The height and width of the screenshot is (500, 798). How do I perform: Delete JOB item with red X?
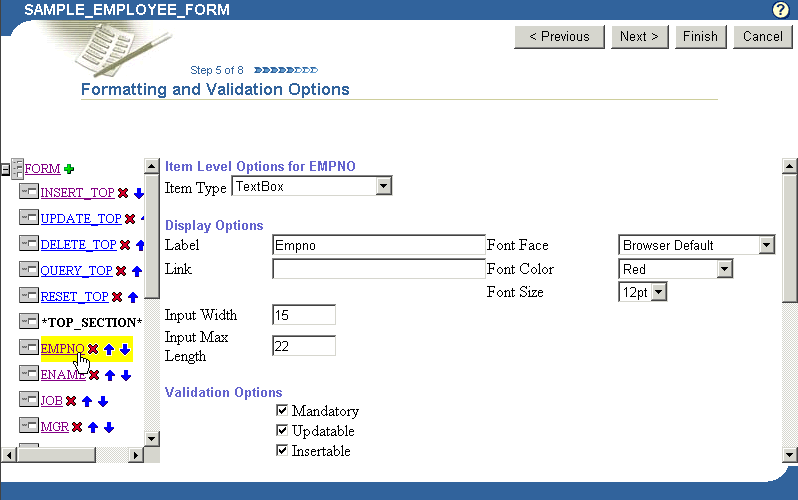point(71,401)
